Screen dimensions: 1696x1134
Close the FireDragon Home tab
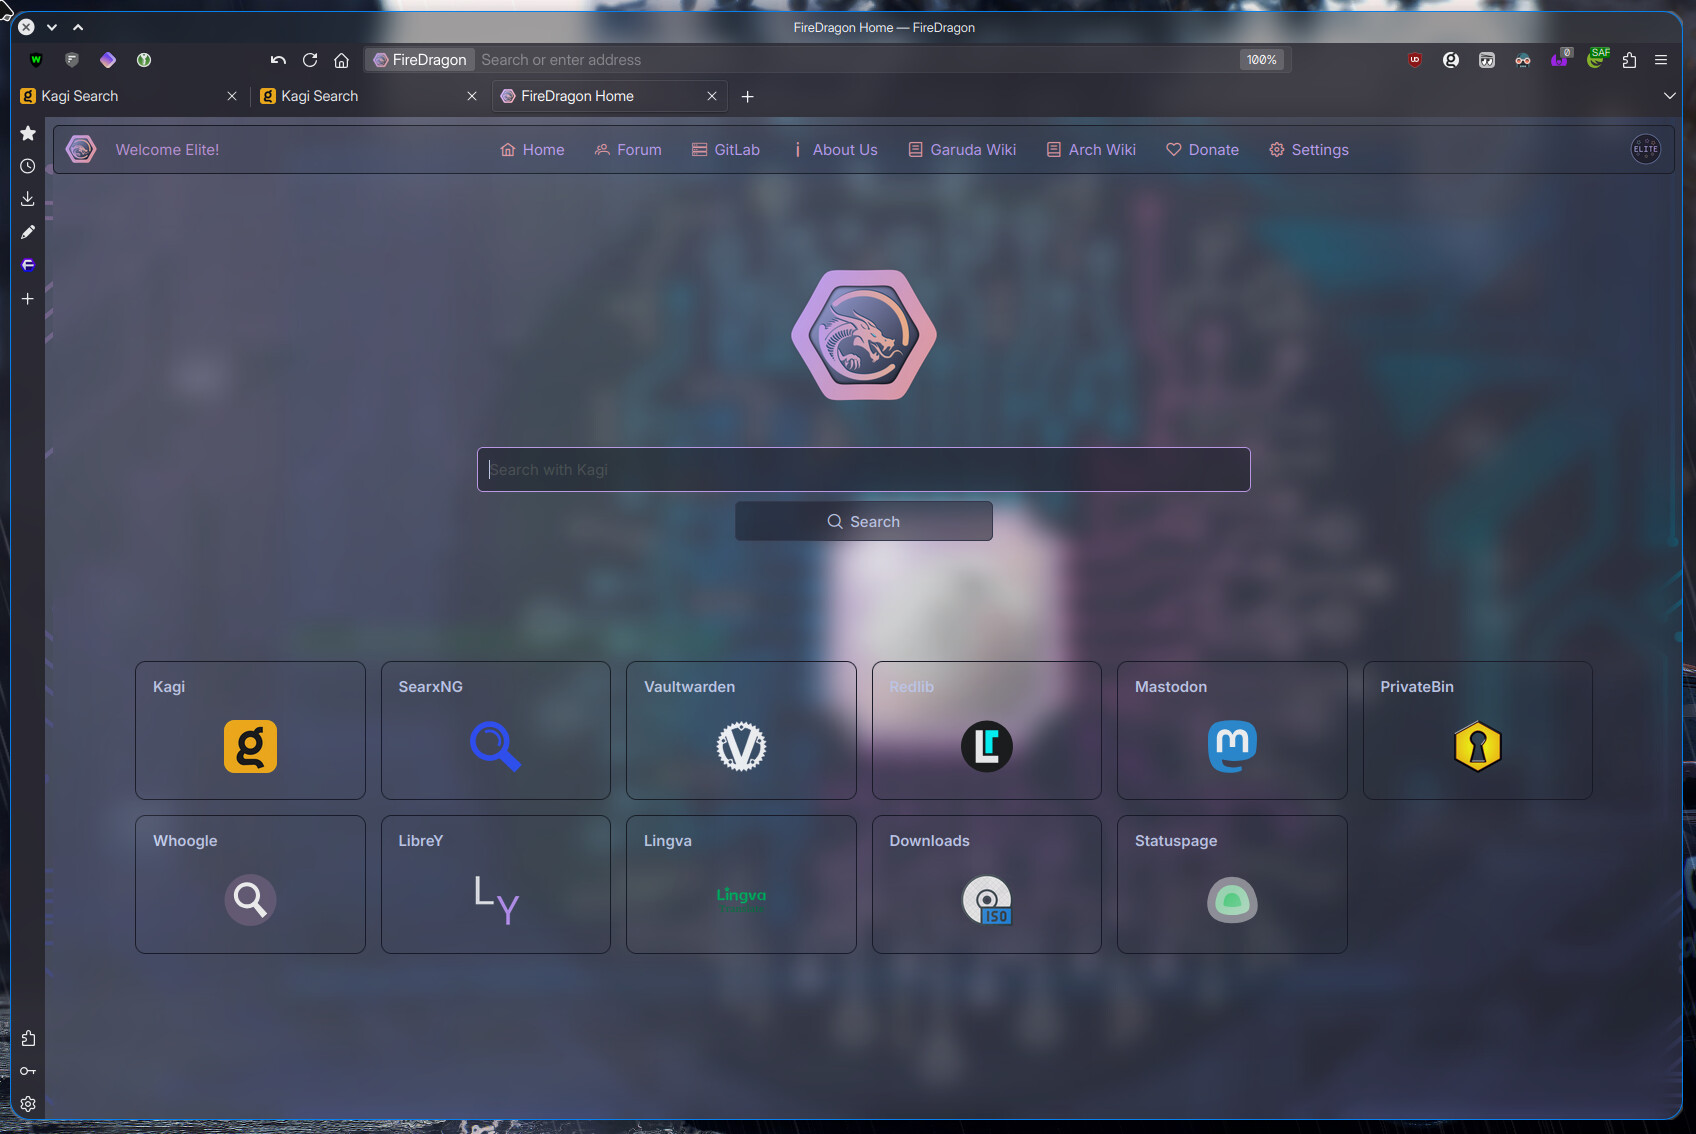pos(712,96)
